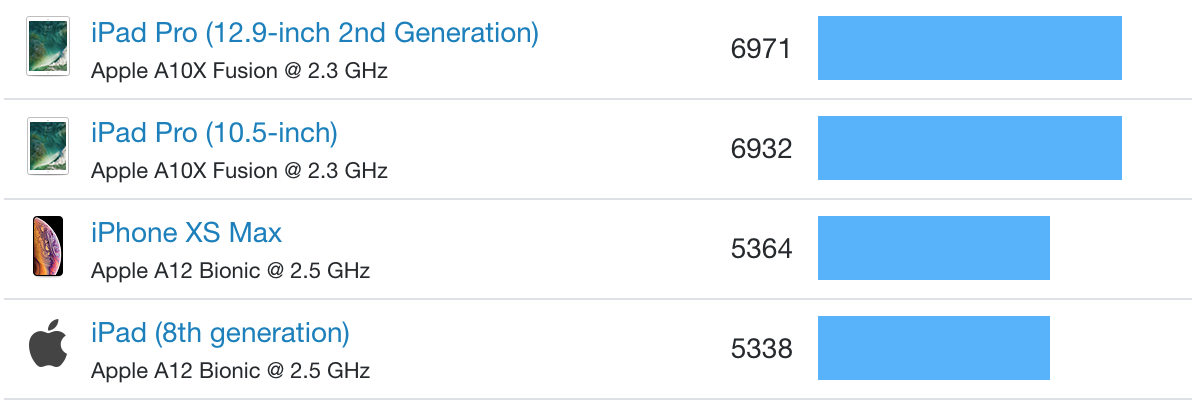Click the blue score bar for 5338
The width and height of the screenshot is (1192, 410).
(934, 348)
